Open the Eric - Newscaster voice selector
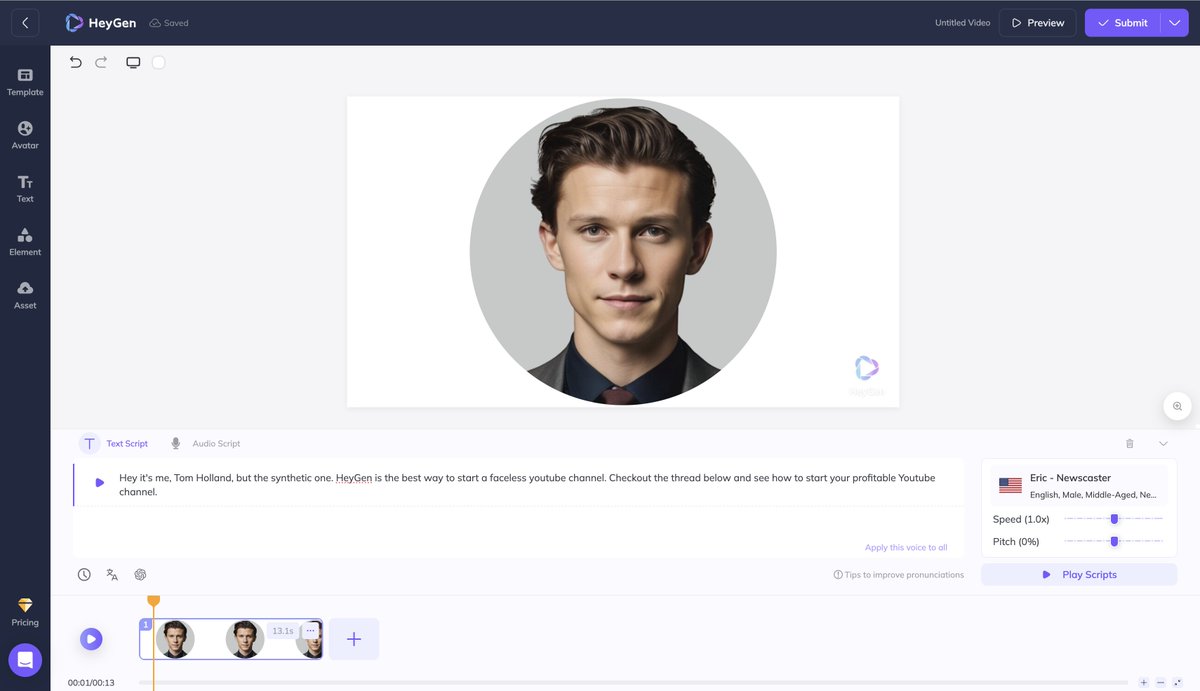1200x691 pixels. pyautogui.click(x=1079, y=485)
